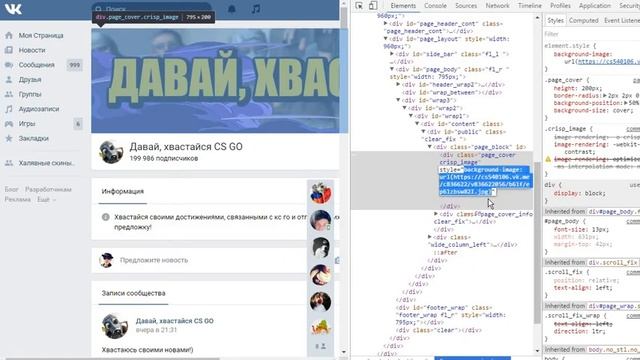The image size is (640, 360).
Task: Open the Sources tab in DevTools
Action: pyautogui.click(x=466, y=6)
